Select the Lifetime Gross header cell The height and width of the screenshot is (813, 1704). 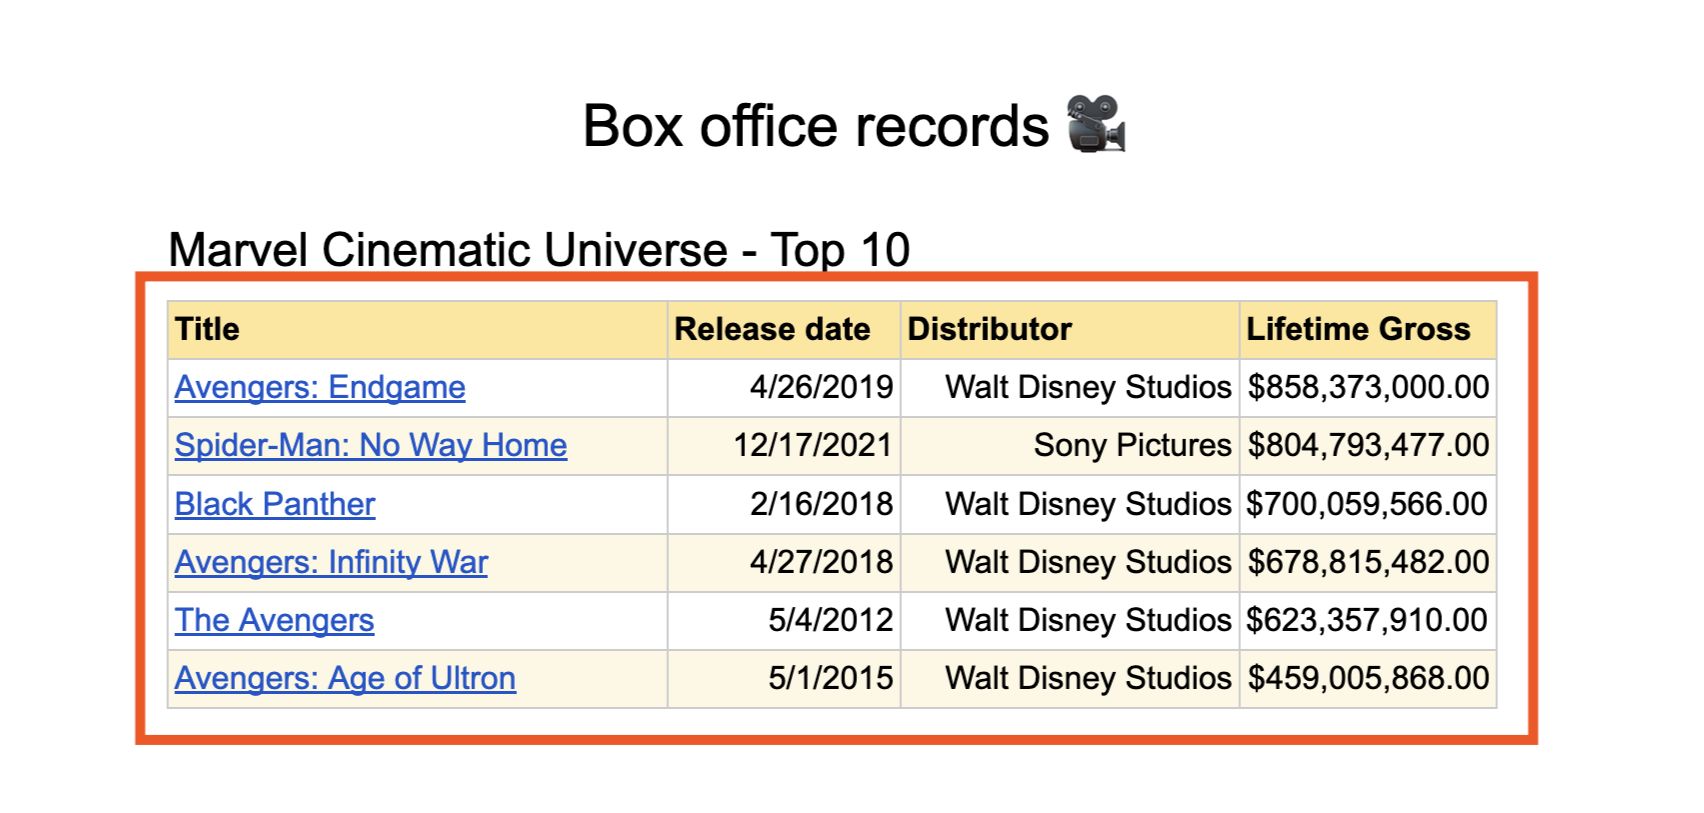1368,330
